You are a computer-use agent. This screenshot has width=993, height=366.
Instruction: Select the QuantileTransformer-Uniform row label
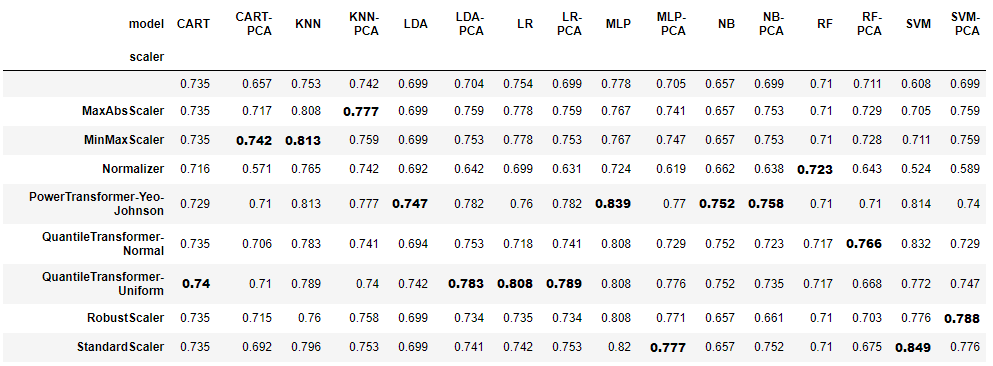(x=103, y=284)
